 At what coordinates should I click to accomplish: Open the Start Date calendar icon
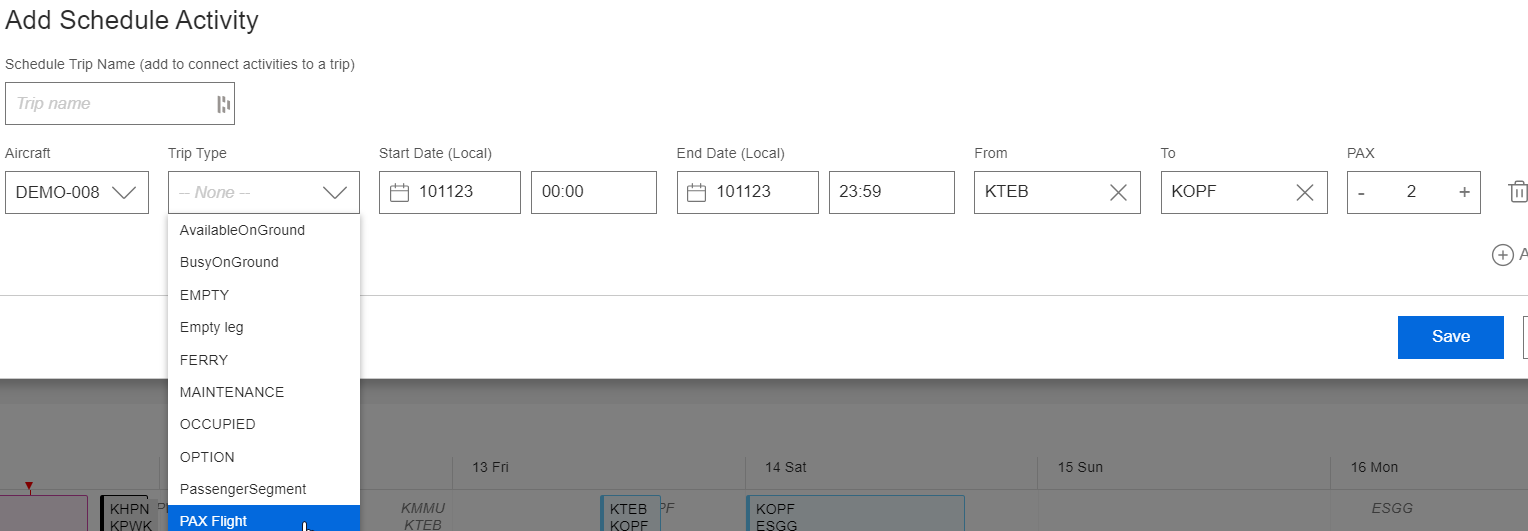tap(399, 192)
